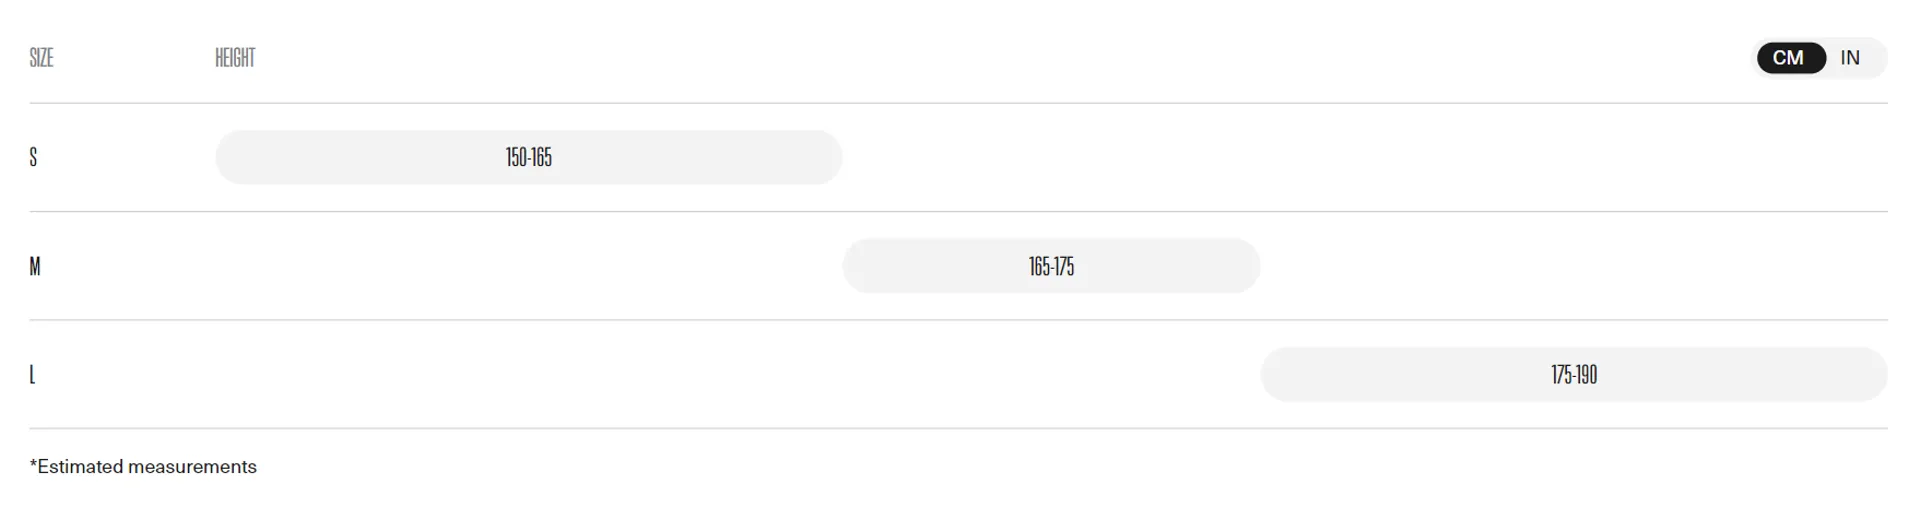Viewport: 1920px width, 519px height.
Task: Click the asterisk before Estimated measurements
Action: point(33,465)
